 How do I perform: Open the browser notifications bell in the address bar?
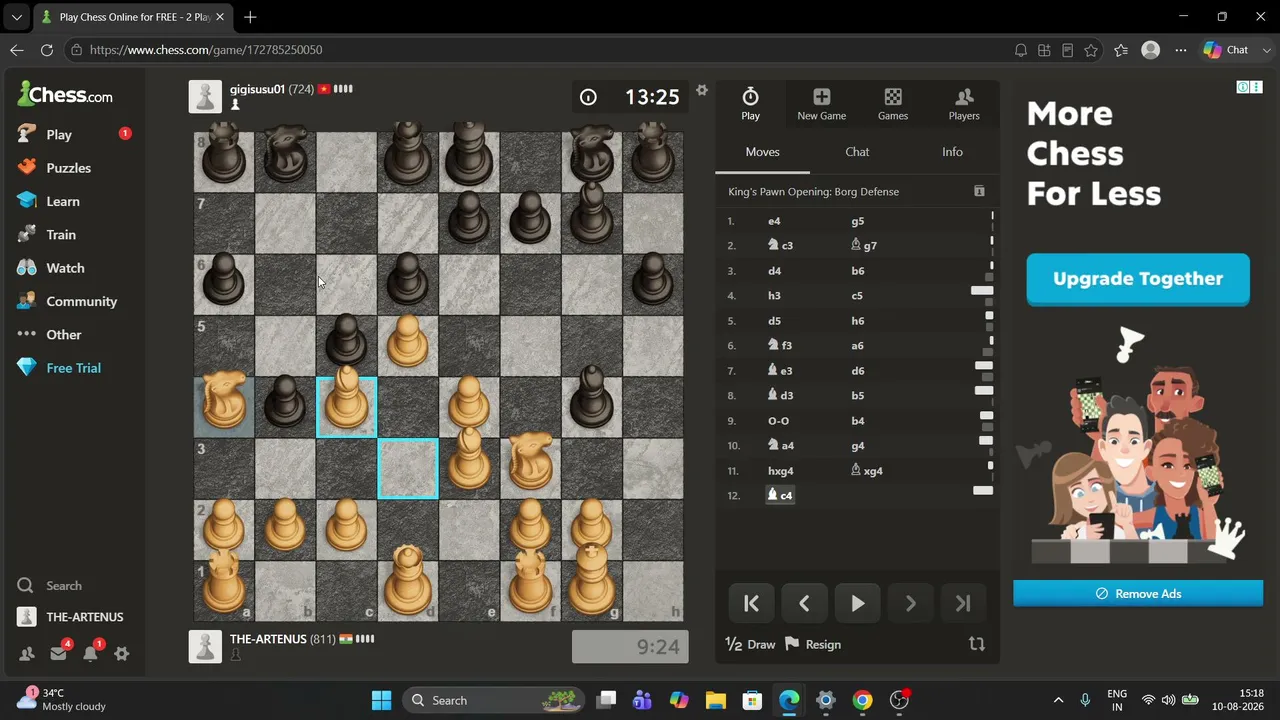click(x=1021, y=50)
